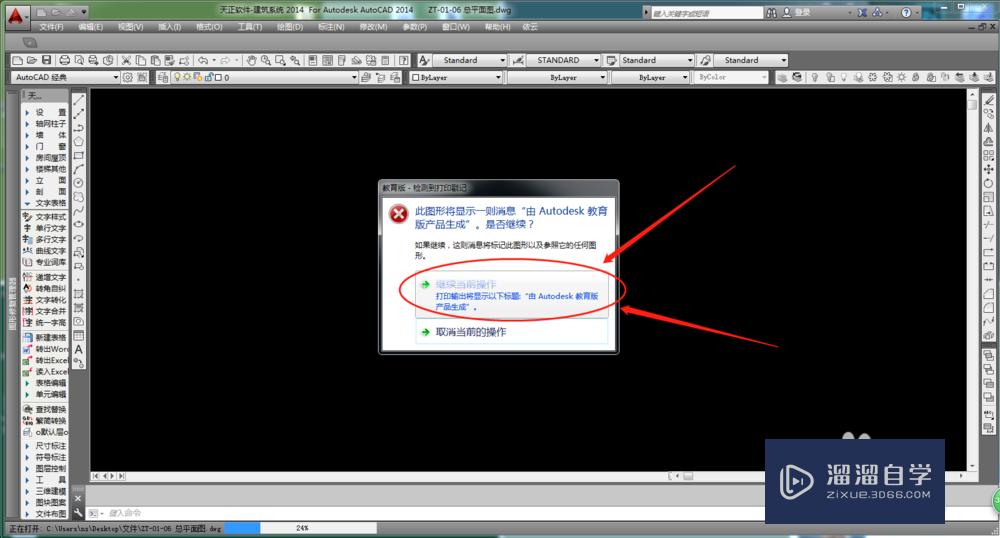Screen dimensions: 1000x538
Task: Click the Paste icon in toolbar
Action: tap(155, 60)
